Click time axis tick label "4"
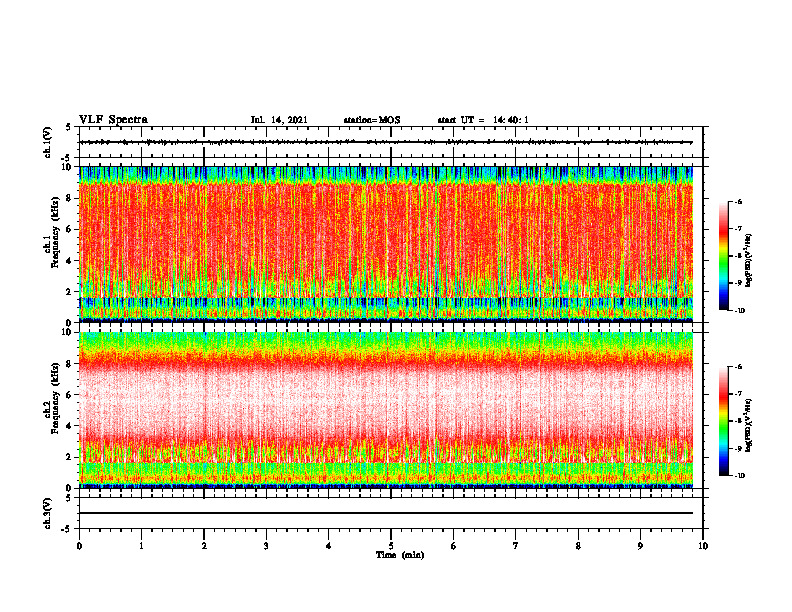Screen dimensions: 792x612 329,546
